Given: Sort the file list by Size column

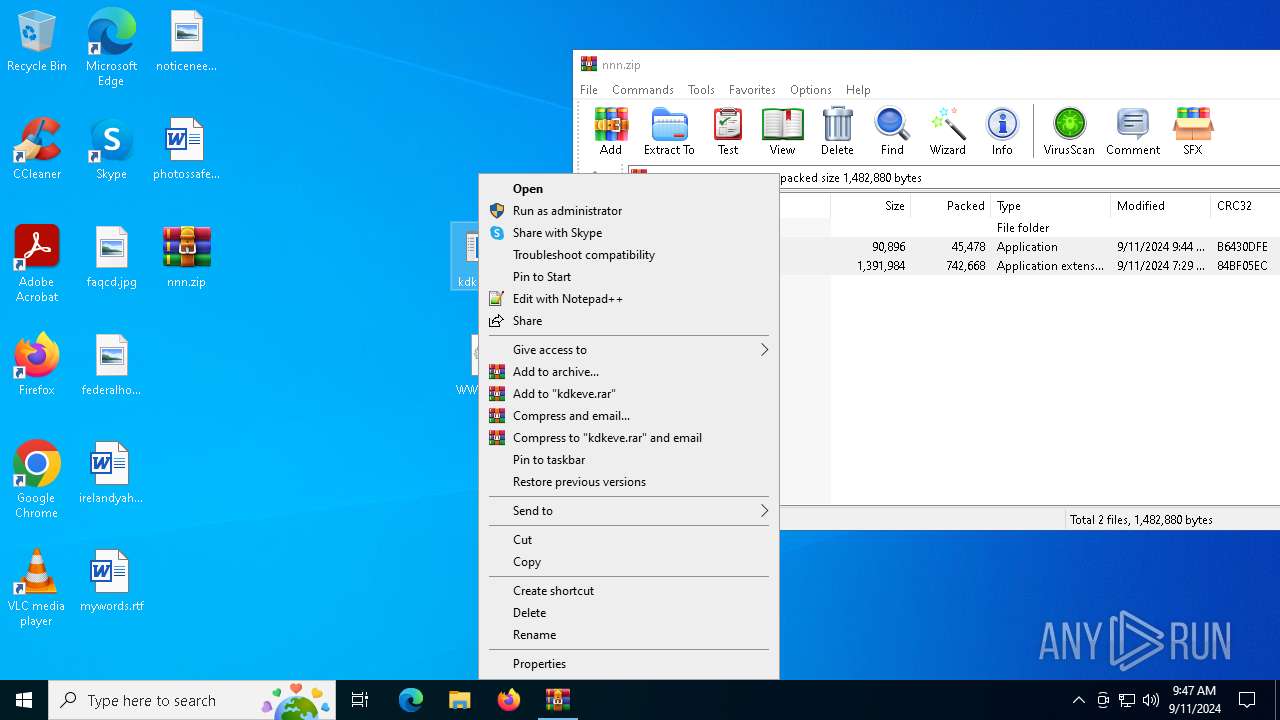Looking at the screenshot, I should (870, 206).
